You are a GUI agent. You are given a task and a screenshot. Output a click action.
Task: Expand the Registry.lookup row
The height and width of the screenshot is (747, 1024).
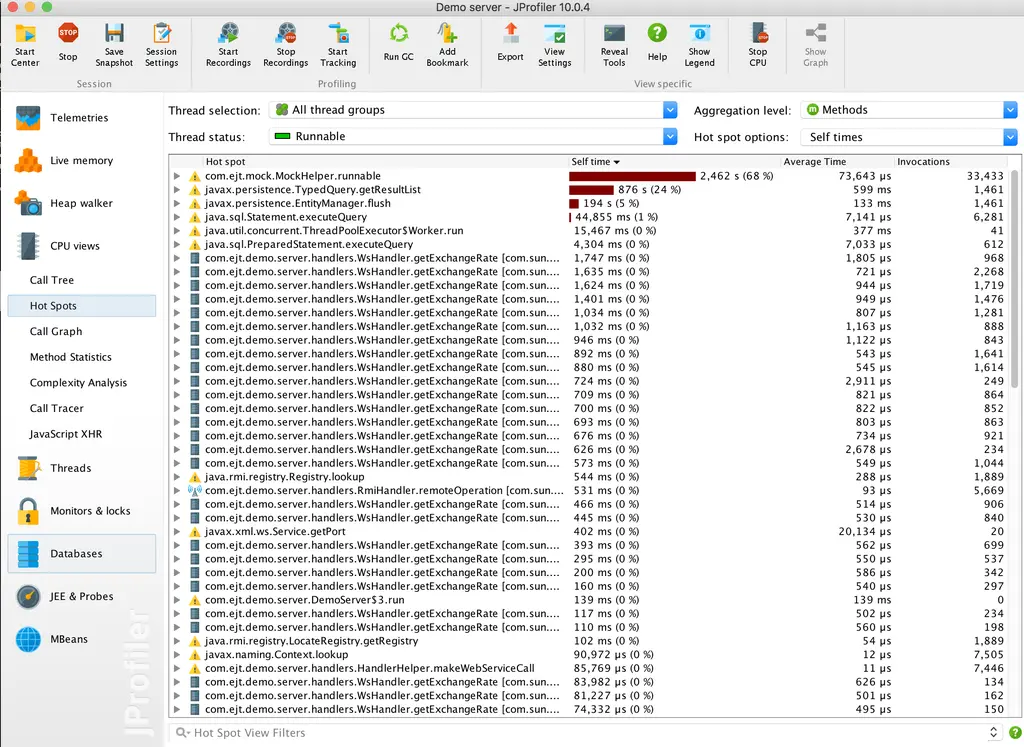pos(177,477)
